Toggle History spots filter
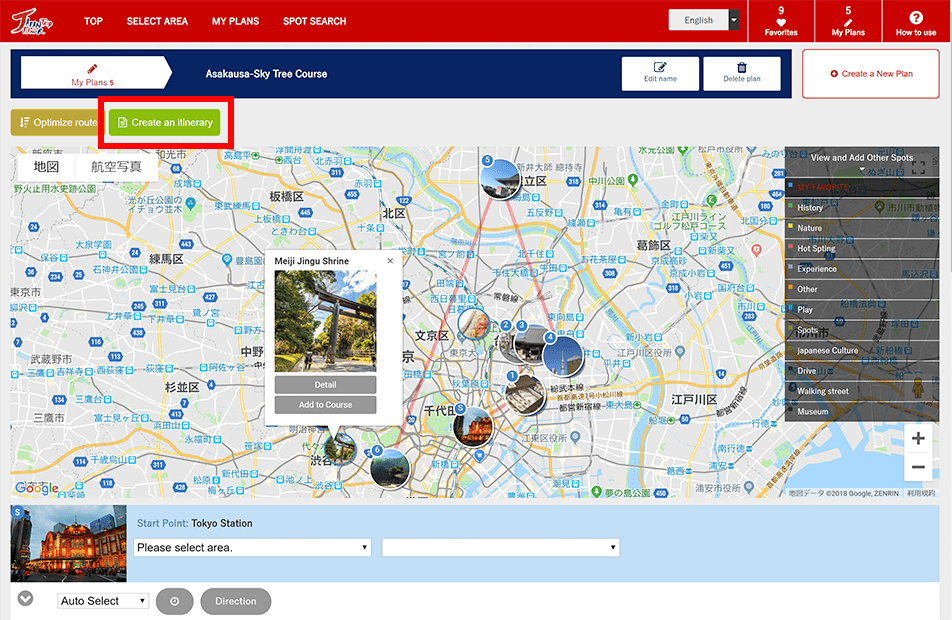The width and height of the screenshot is (952, 620). 862,208
